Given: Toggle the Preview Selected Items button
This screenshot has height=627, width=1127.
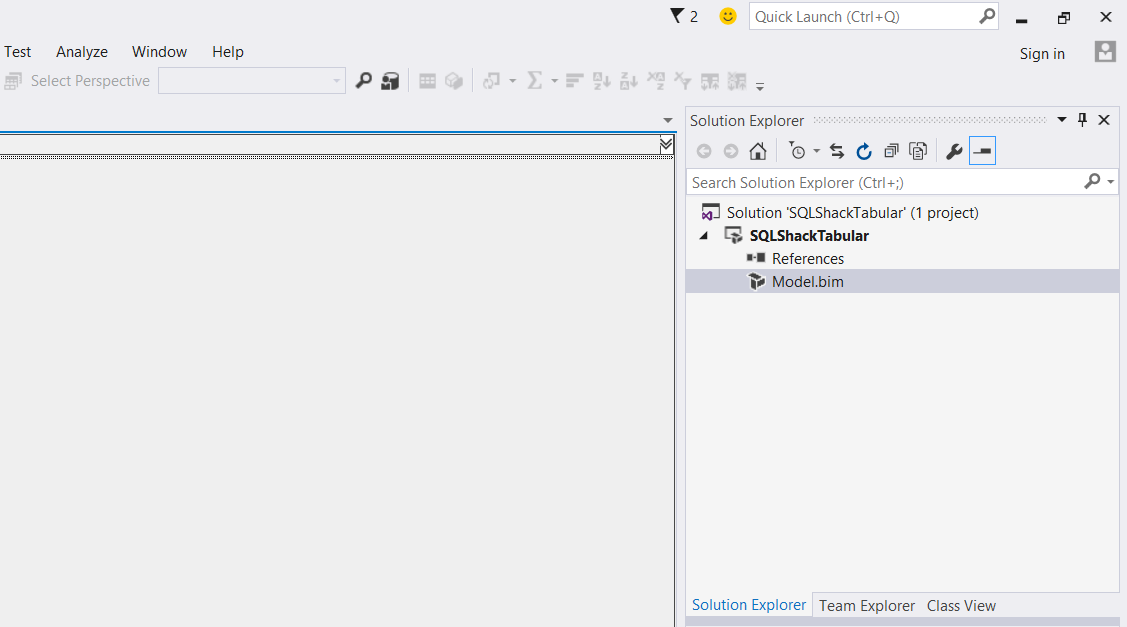Looking at the screenshot, I should point(982,151).
